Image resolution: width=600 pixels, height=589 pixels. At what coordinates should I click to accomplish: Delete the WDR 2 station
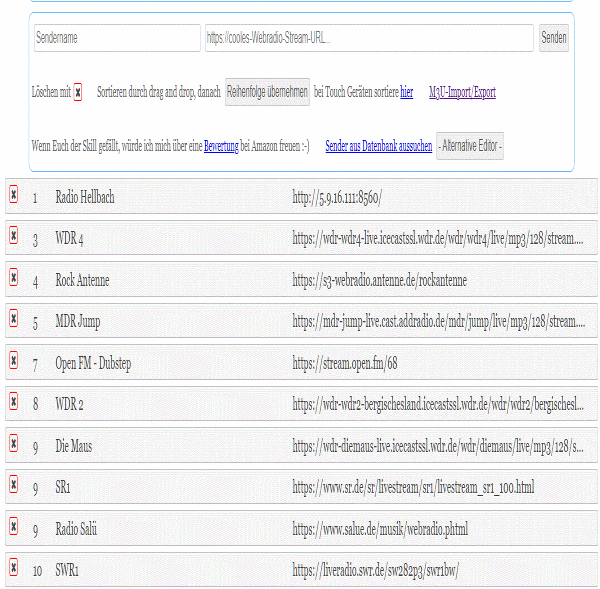(13, 401)
